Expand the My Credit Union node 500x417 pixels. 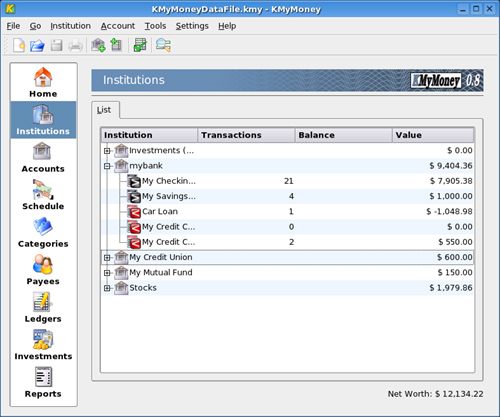[107, 258]
